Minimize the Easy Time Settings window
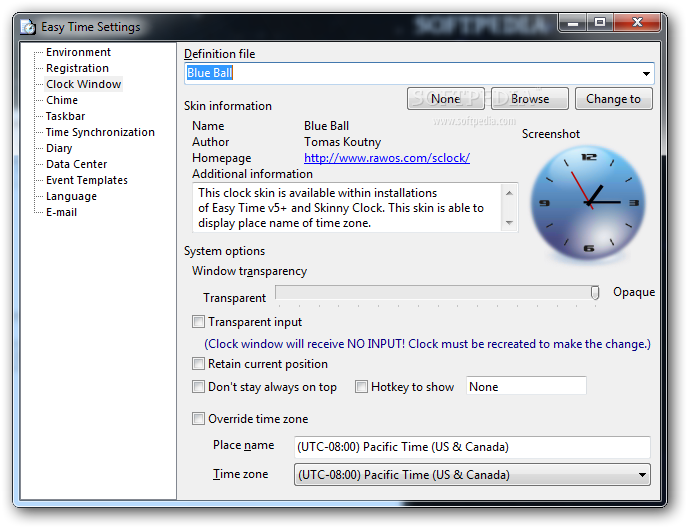The image size is (688, 528). tap(573, 23)
